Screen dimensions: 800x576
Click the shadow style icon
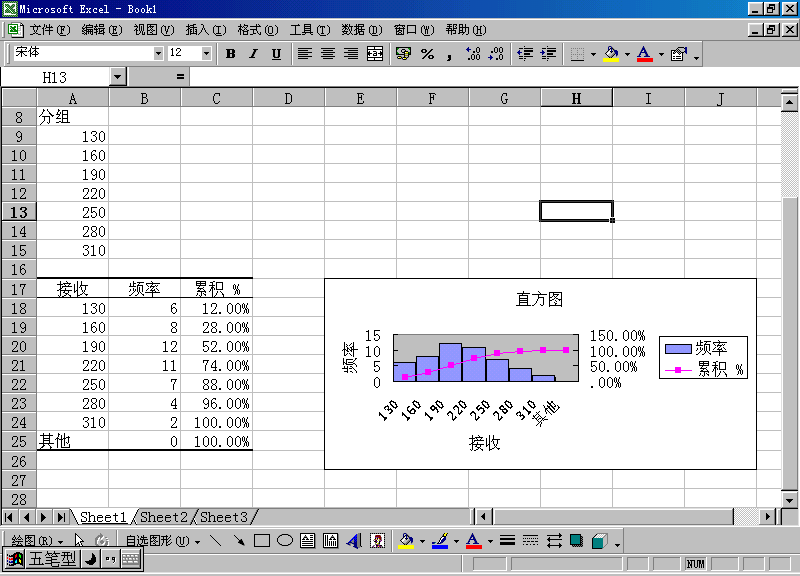(576, 541)
